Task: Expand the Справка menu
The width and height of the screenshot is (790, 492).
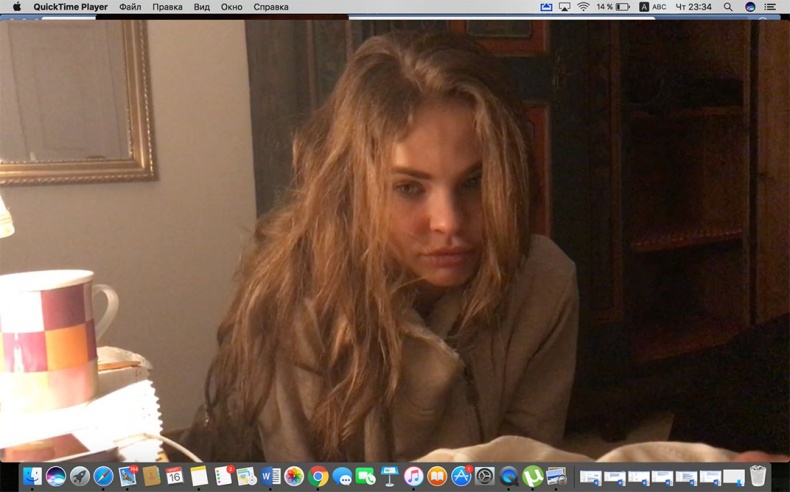Action: [x=271, y=7]
